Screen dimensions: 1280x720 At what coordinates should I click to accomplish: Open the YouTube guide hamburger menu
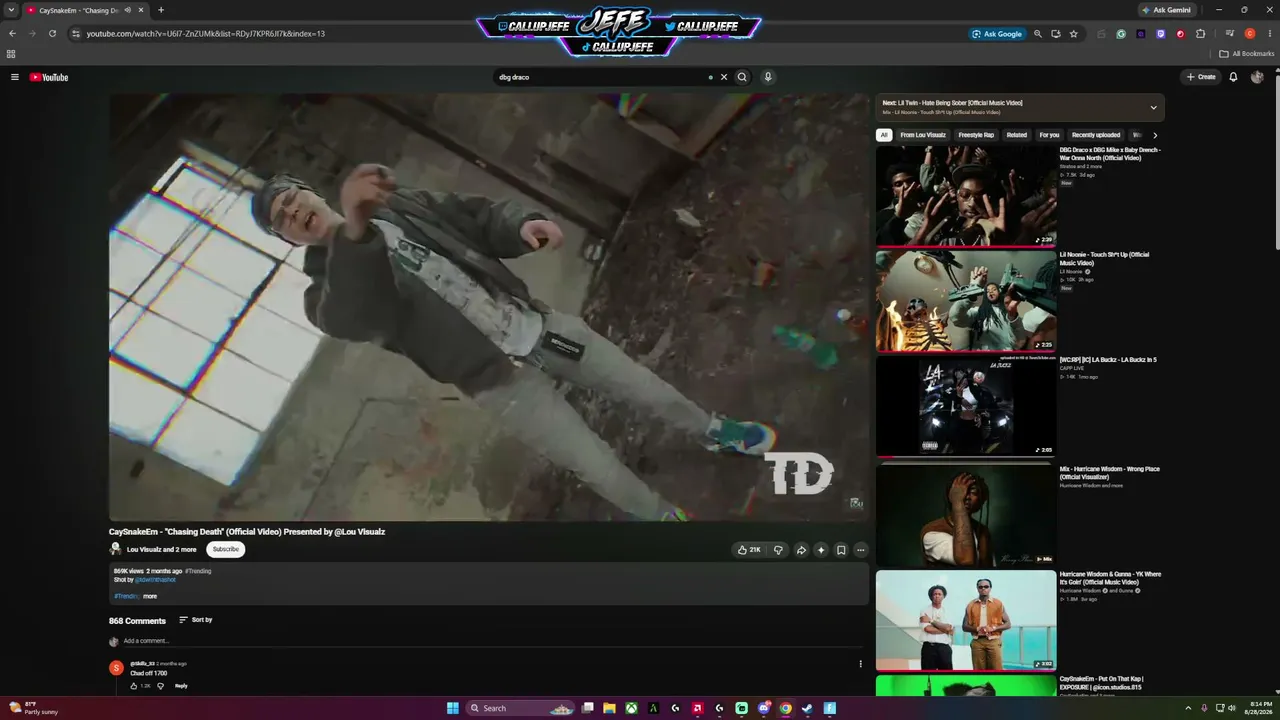pyautogui.click(x=15, y=77)
